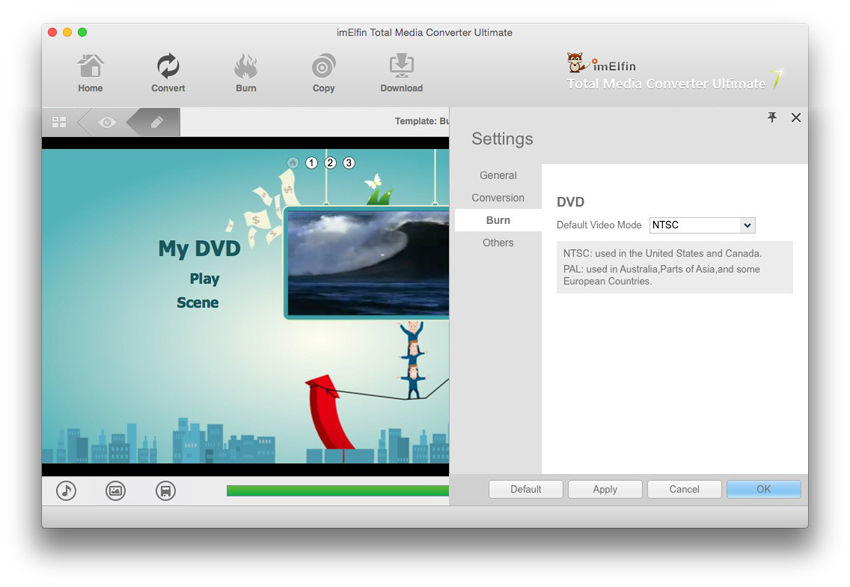The height and width of the screenshot is (587, 850).
Task: Open the Conversion settings tab
Action: [x=498, y=198]
